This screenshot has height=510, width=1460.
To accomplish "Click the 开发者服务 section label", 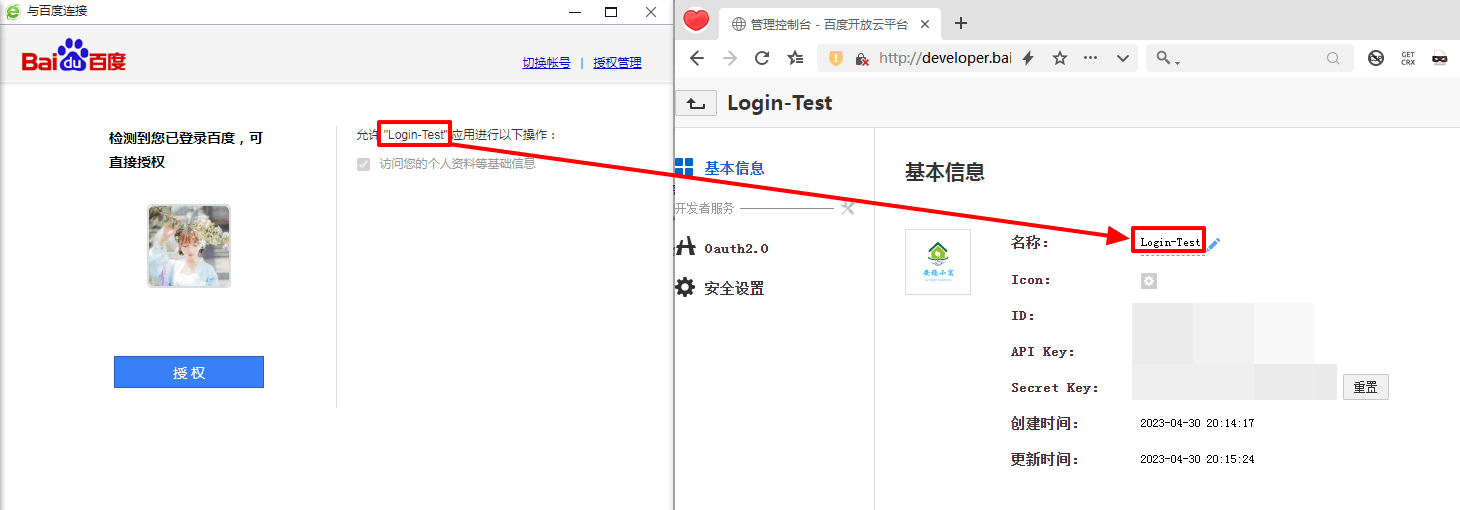I will [705, 208].
